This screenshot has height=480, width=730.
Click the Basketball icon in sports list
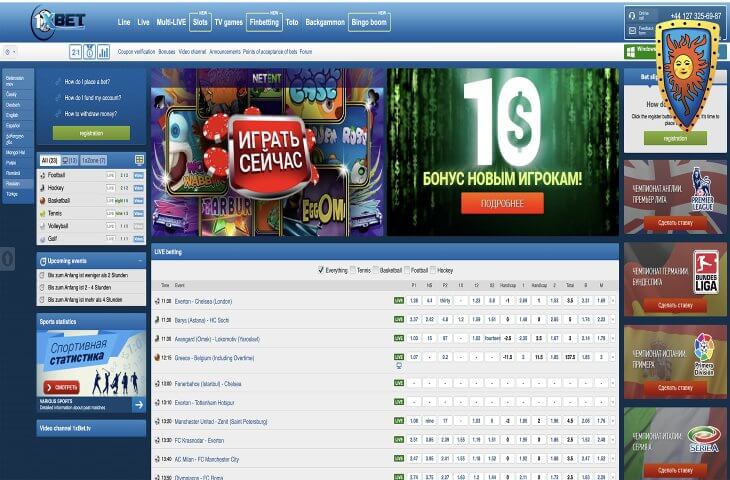(43, 201)
